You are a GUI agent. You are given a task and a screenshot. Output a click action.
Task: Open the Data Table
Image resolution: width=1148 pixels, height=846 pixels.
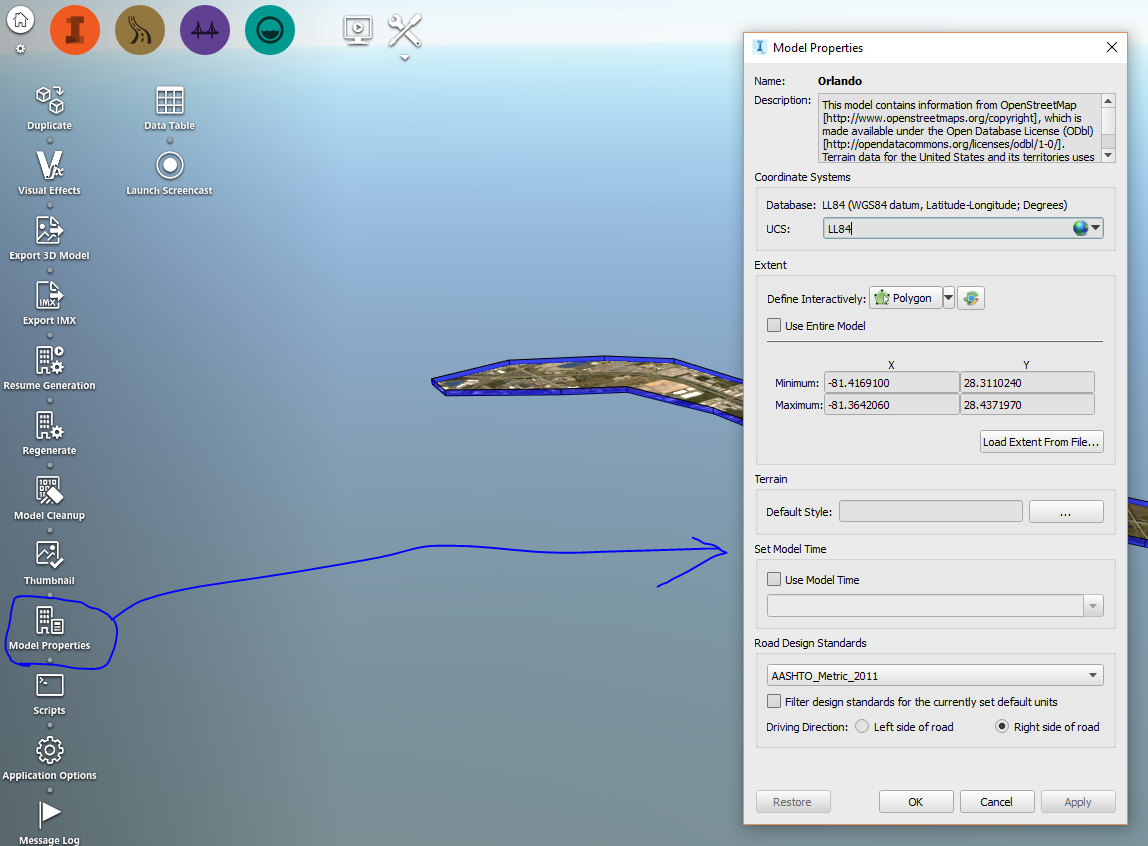[x=169, y=108]
